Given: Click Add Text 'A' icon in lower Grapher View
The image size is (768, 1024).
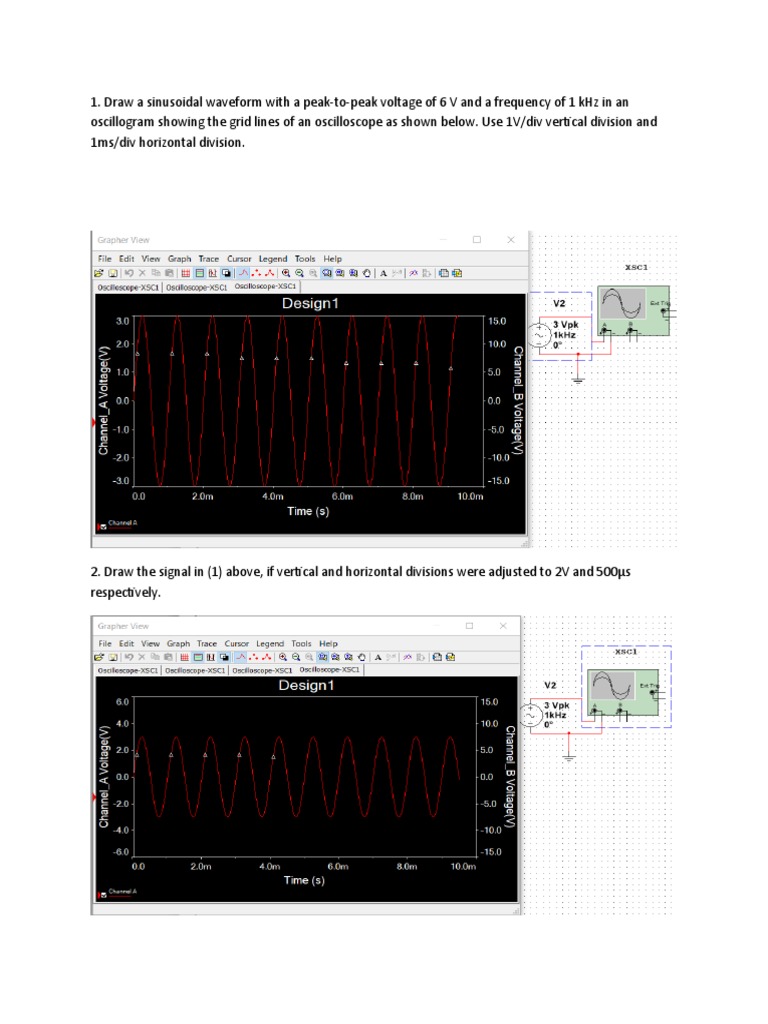Looking at the screenshot, I should coord(377,657).
